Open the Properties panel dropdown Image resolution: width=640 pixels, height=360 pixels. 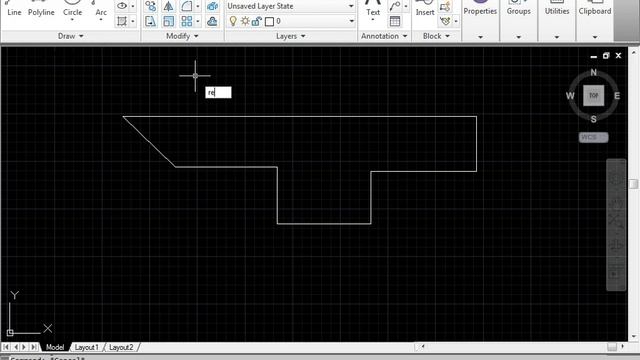(x=480, y=37)
